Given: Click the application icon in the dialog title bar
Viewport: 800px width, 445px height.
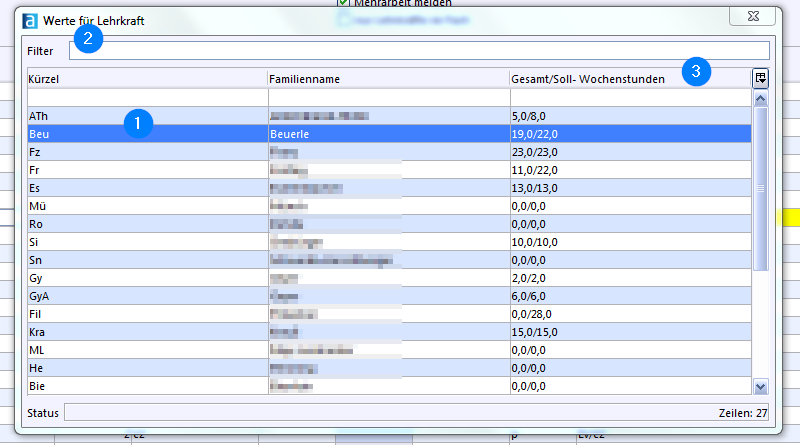Looking at the screenshot, I should pos(30,21).
